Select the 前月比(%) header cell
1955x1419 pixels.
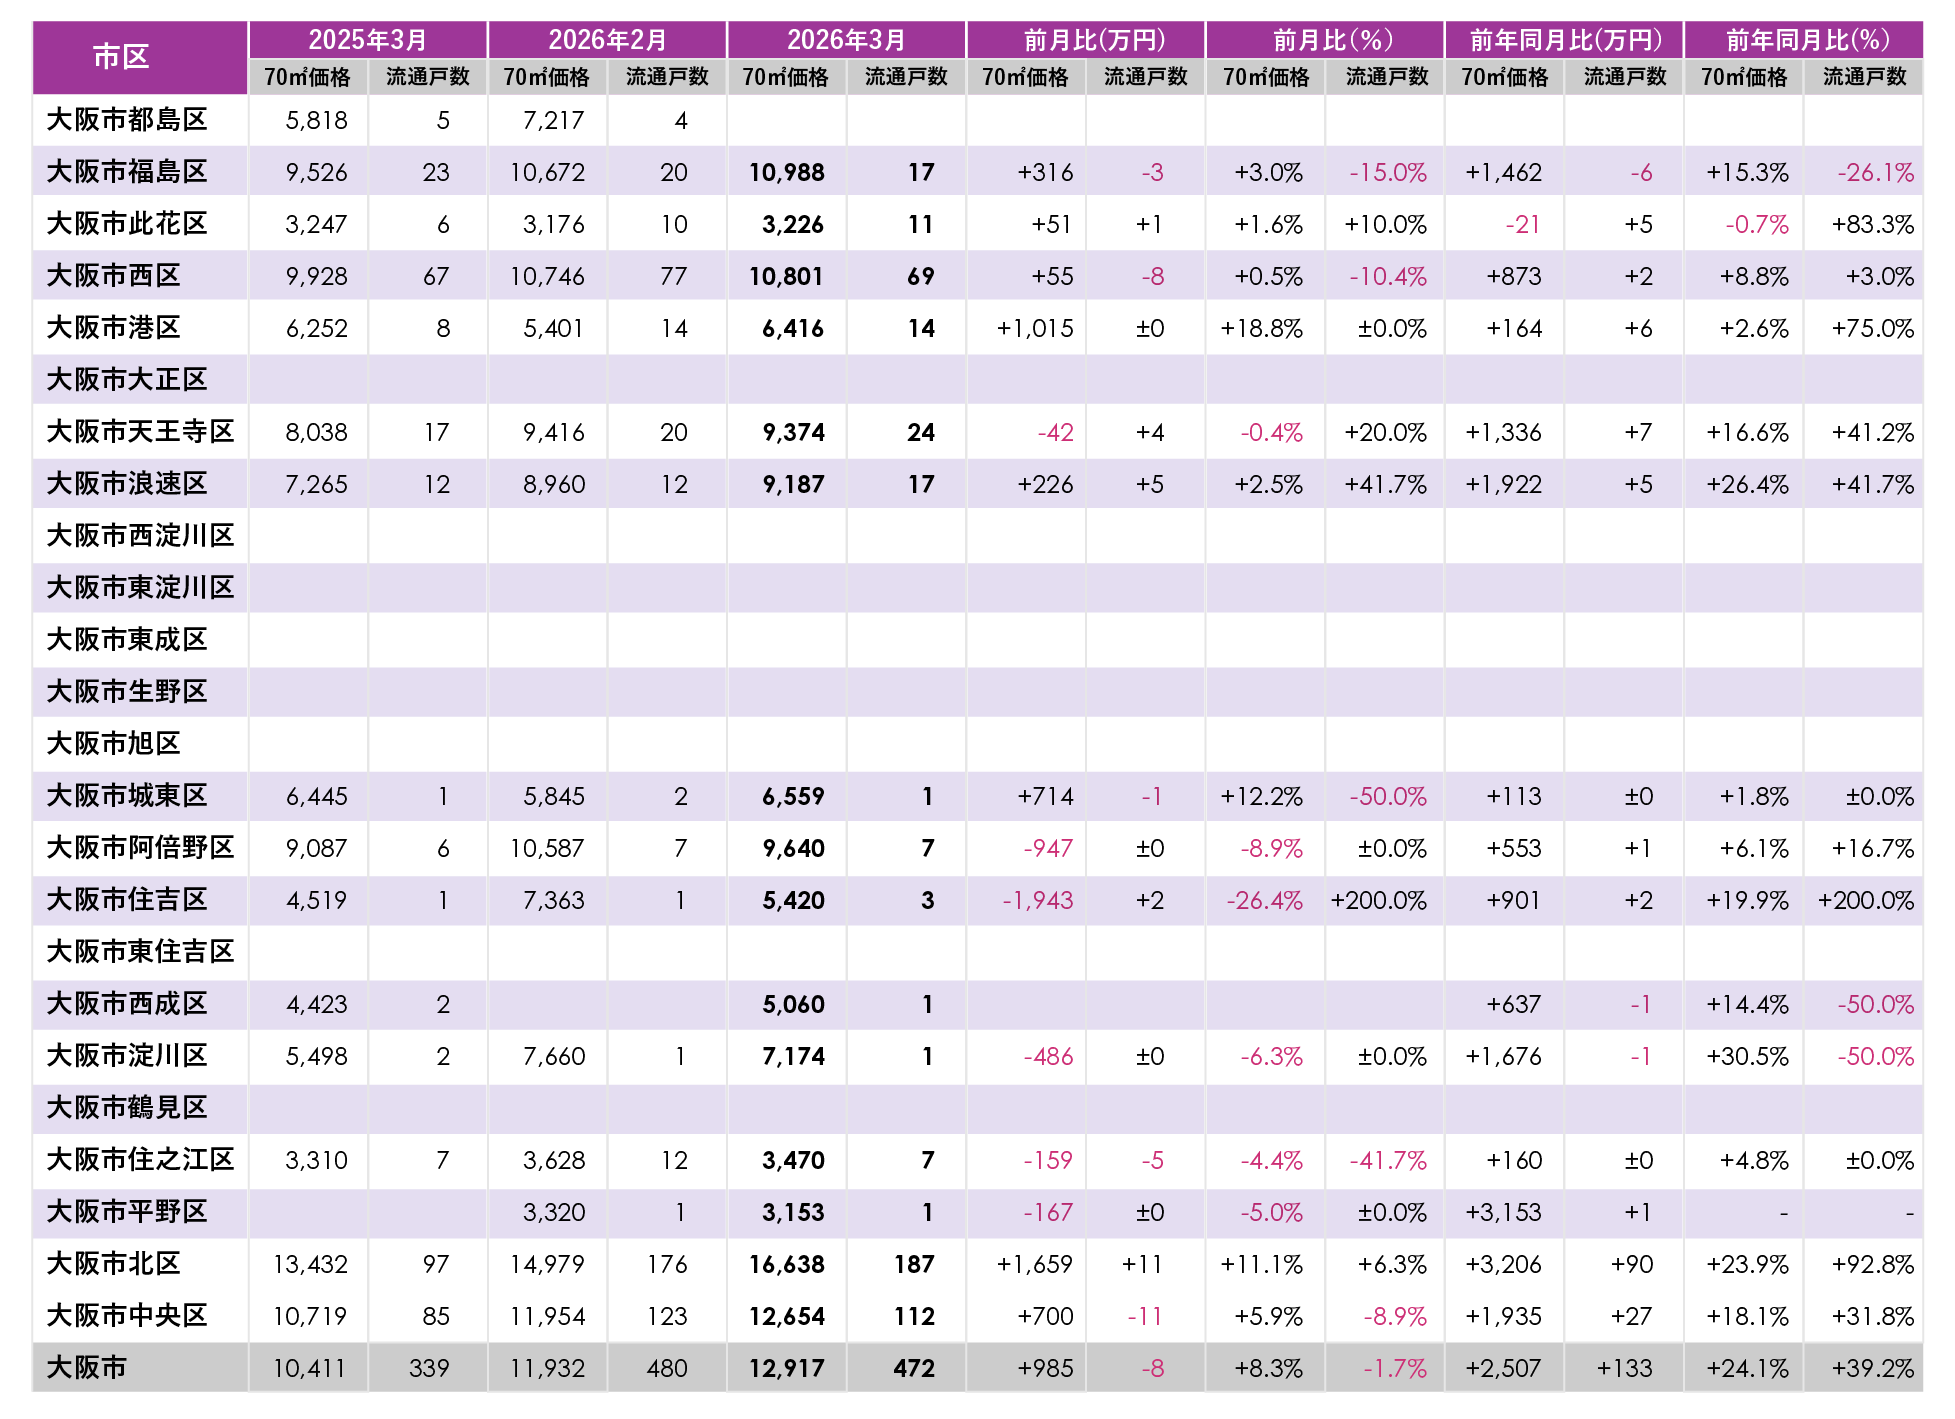(x=1324, y=39)
